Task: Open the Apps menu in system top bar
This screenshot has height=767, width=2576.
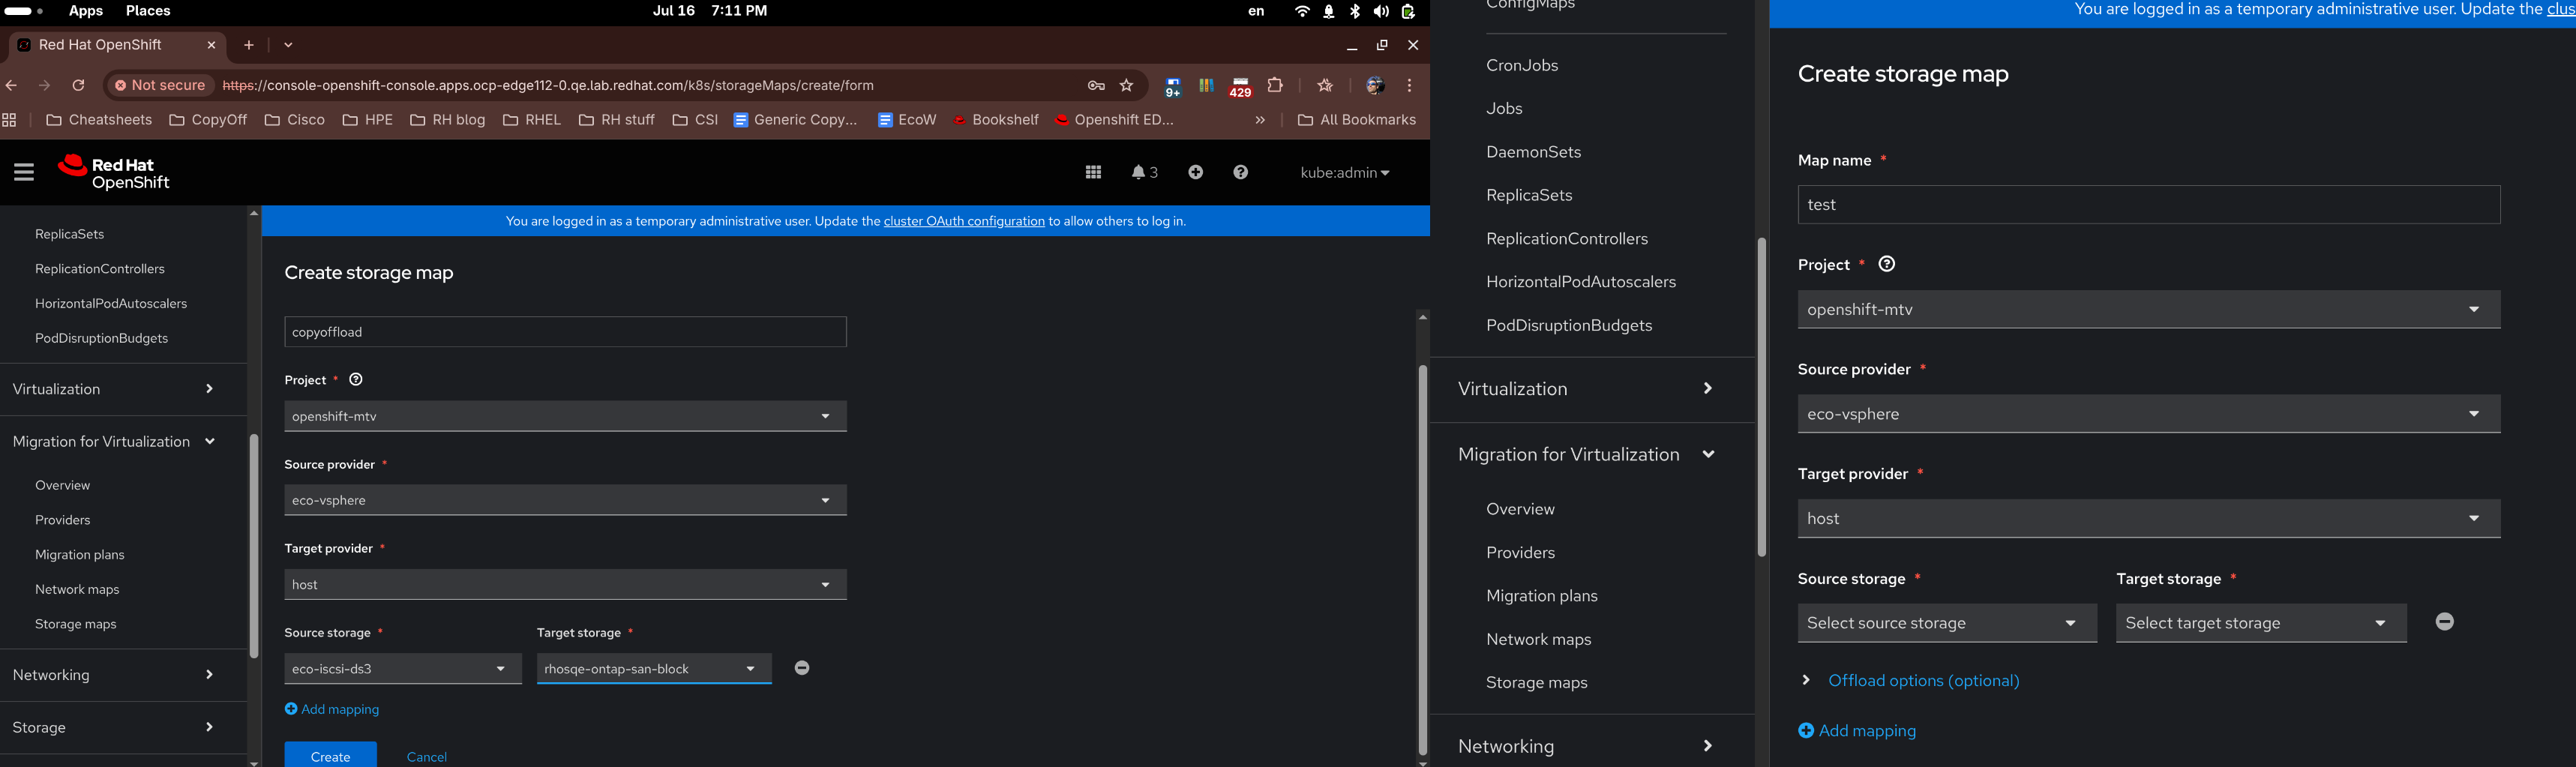Action: (86, 11)
